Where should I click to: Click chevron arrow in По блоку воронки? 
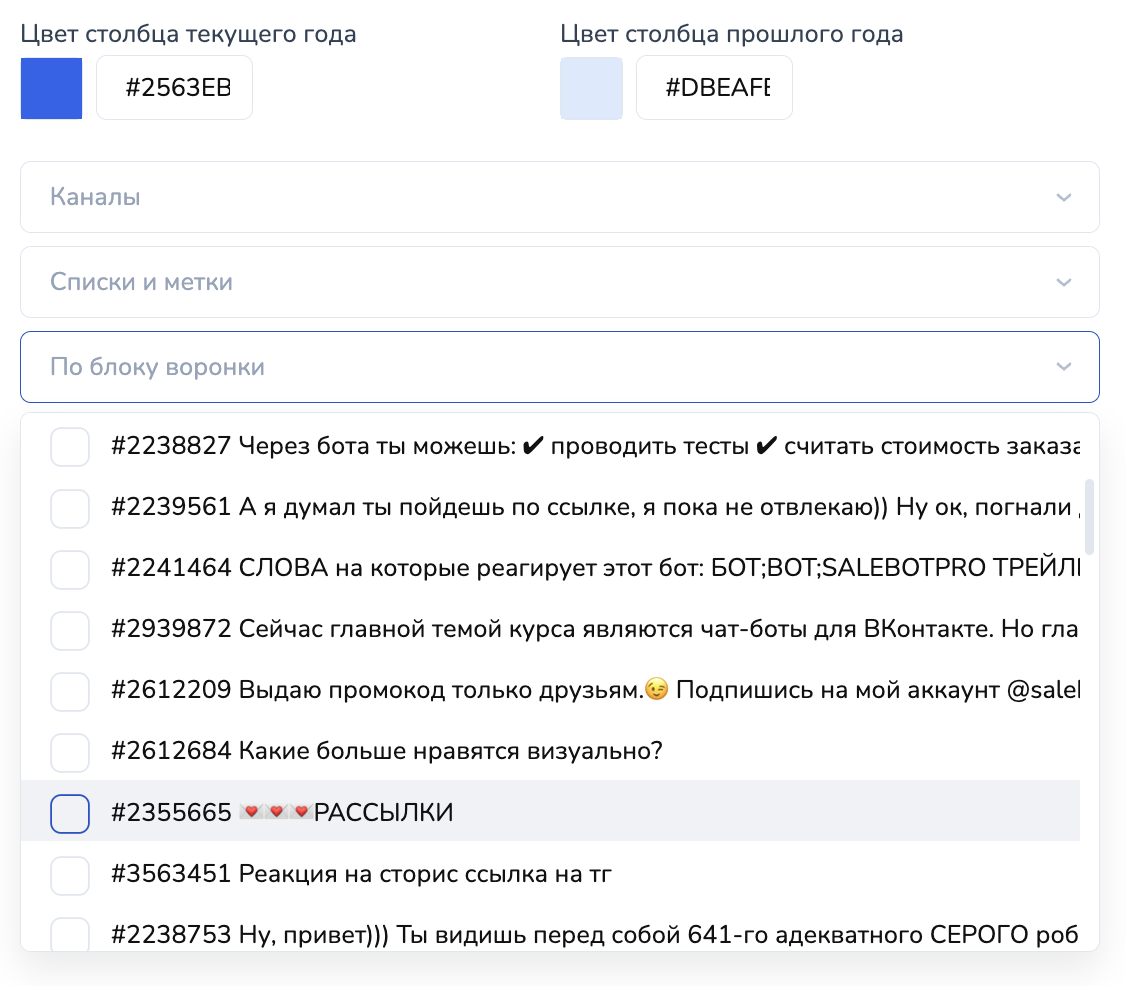[x=1063, y=367]
